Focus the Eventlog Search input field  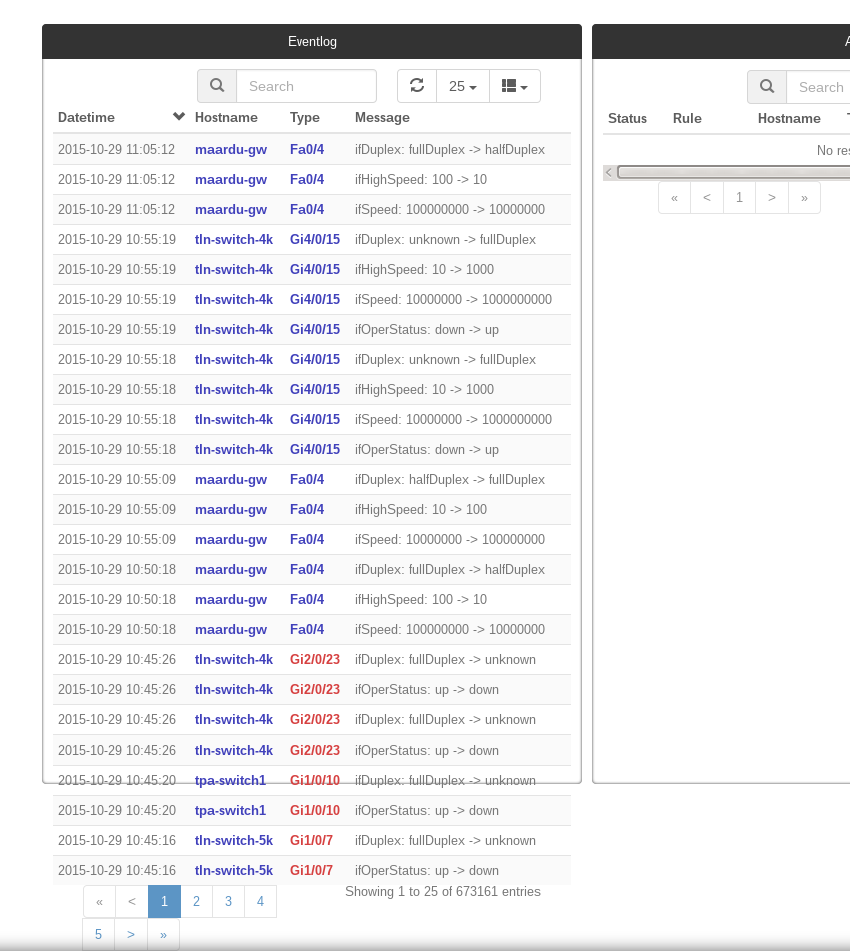tap(306, 86)
